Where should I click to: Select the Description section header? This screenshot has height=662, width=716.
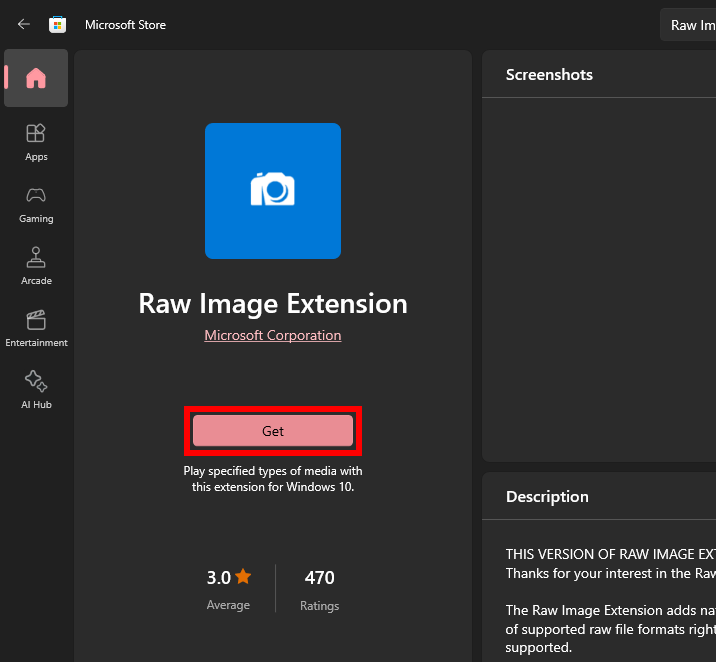click(547, 497)
